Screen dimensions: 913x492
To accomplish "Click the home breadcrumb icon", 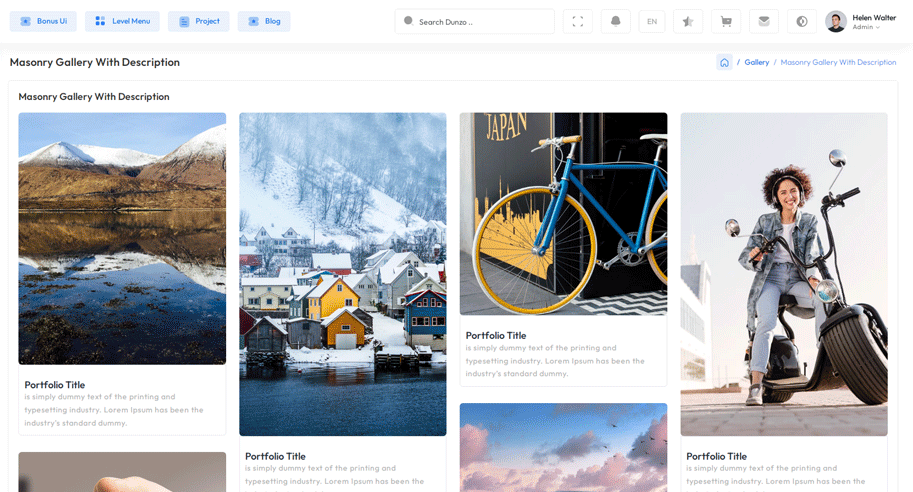I will (724, 62).
